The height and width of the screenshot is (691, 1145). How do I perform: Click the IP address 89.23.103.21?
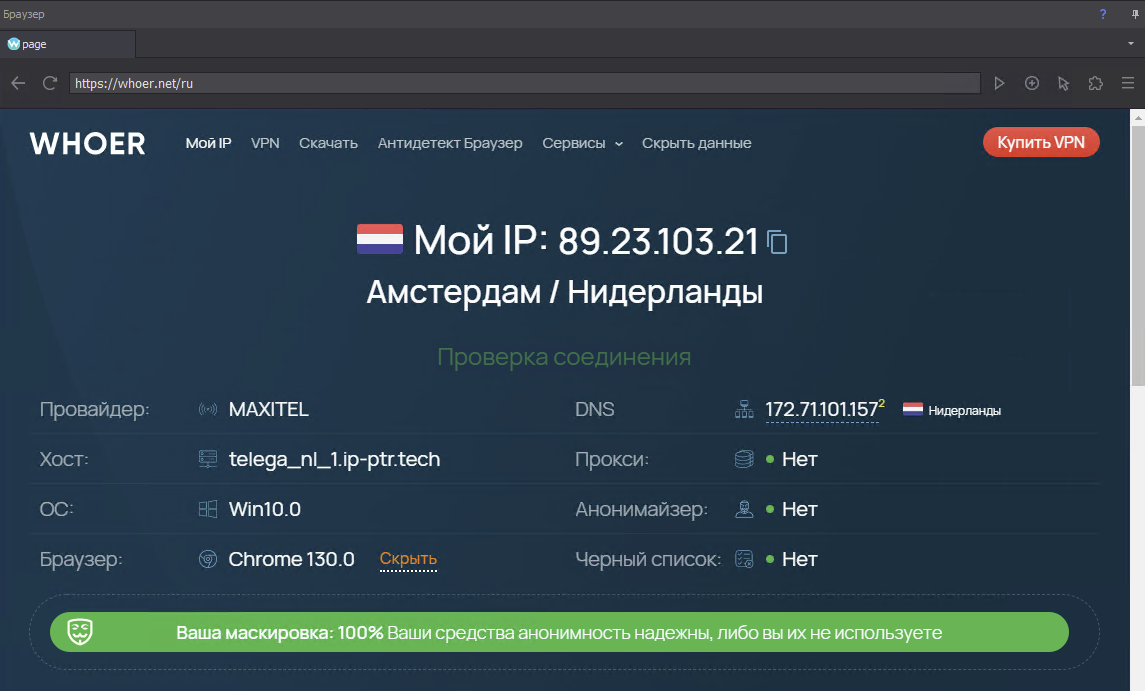coord(659,242)
